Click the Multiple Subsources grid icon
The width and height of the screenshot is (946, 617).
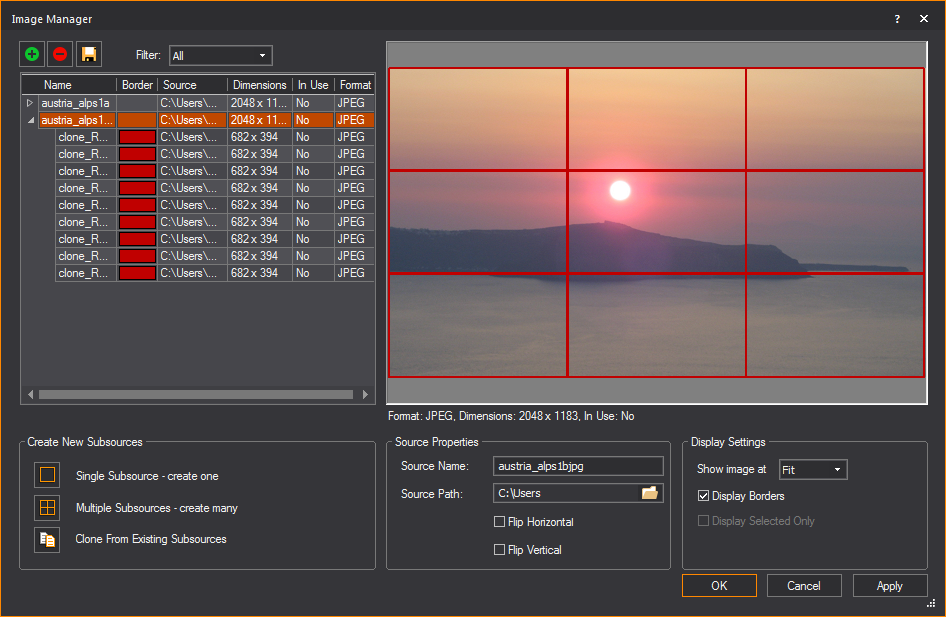[x=47, y=508]
